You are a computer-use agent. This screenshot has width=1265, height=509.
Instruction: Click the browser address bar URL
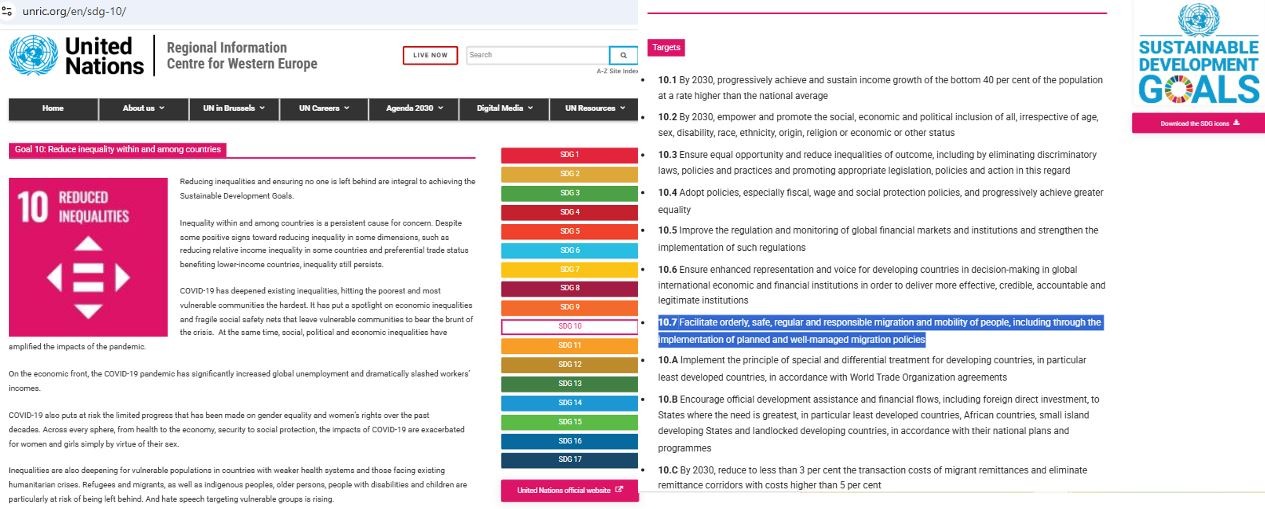[x=73, y=11]
